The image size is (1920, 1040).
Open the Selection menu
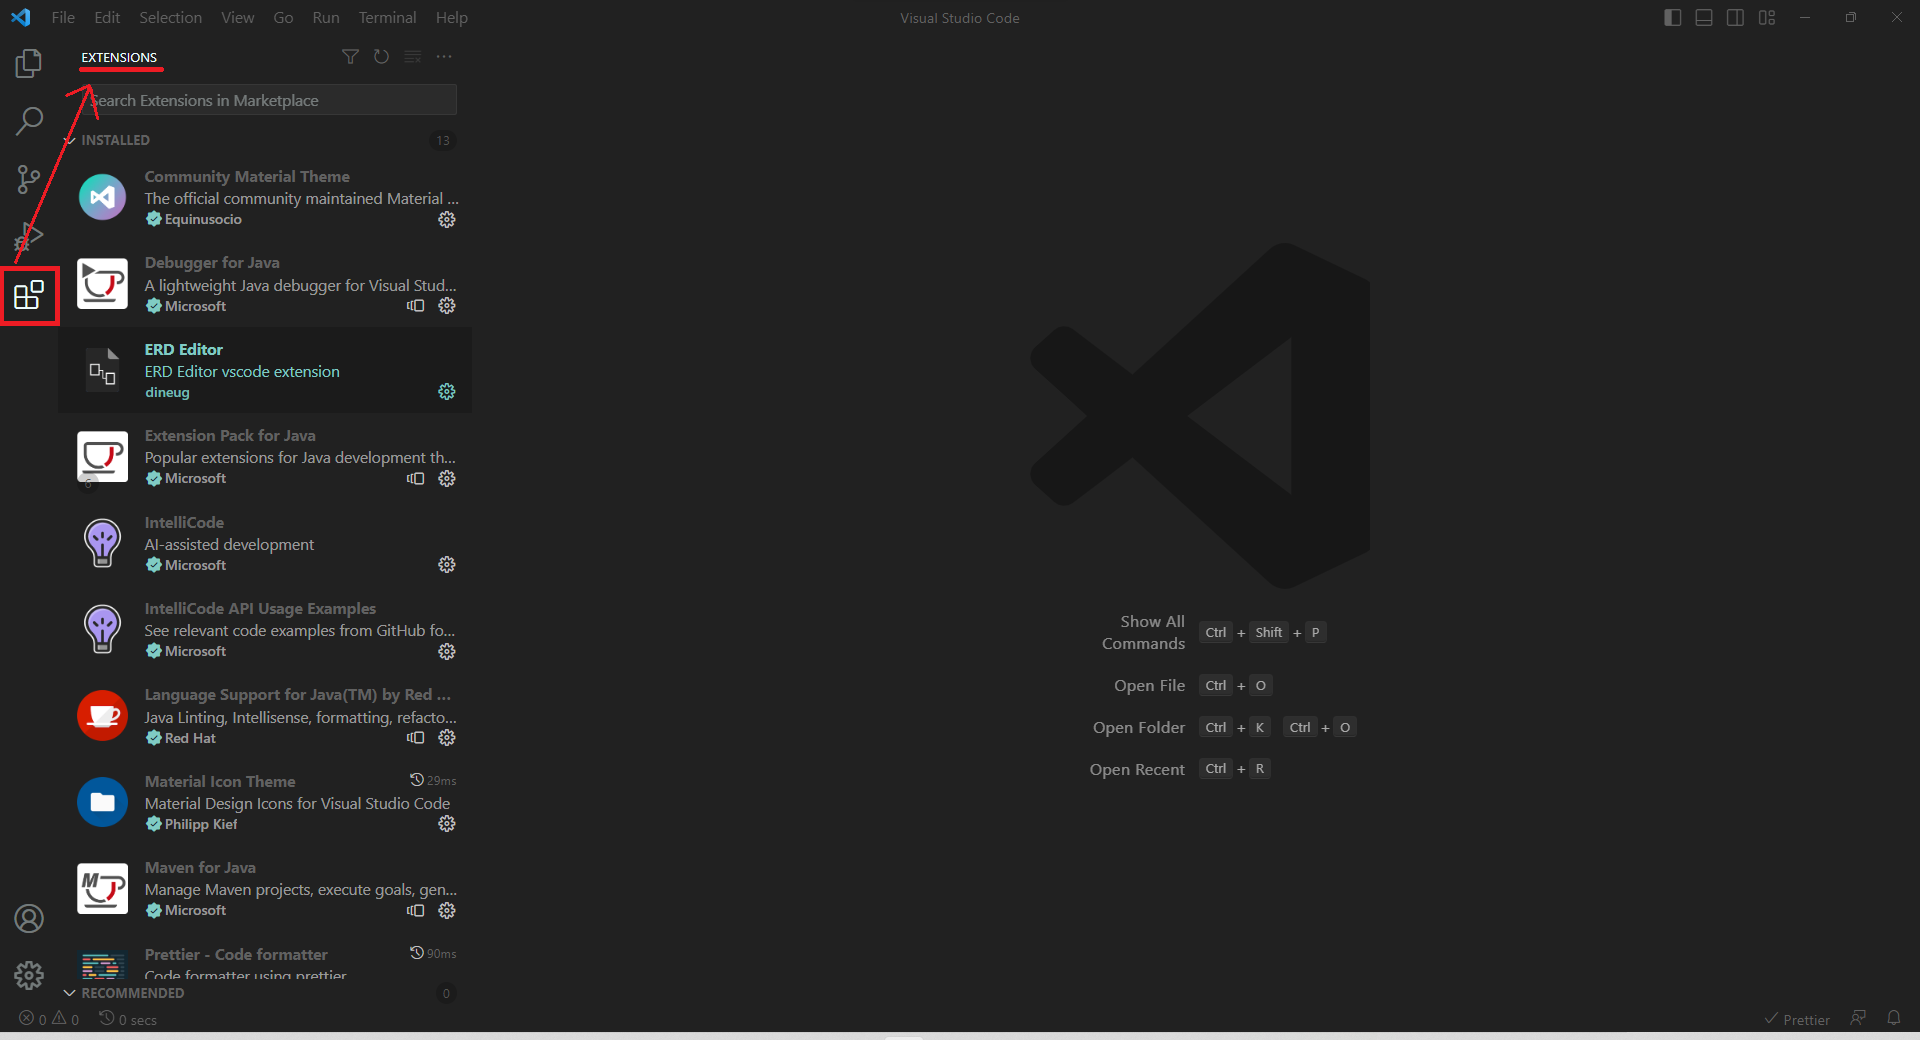point(170,18)
